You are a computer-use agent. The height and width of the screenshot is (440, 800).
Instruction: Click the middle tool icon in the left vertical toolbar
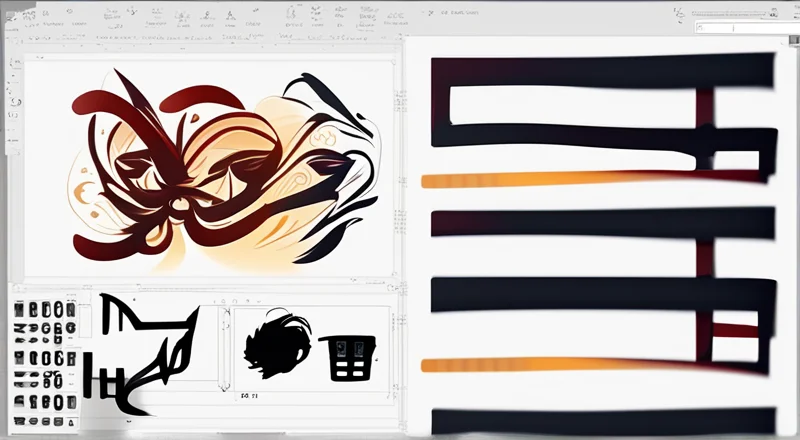tap(13, 100)
